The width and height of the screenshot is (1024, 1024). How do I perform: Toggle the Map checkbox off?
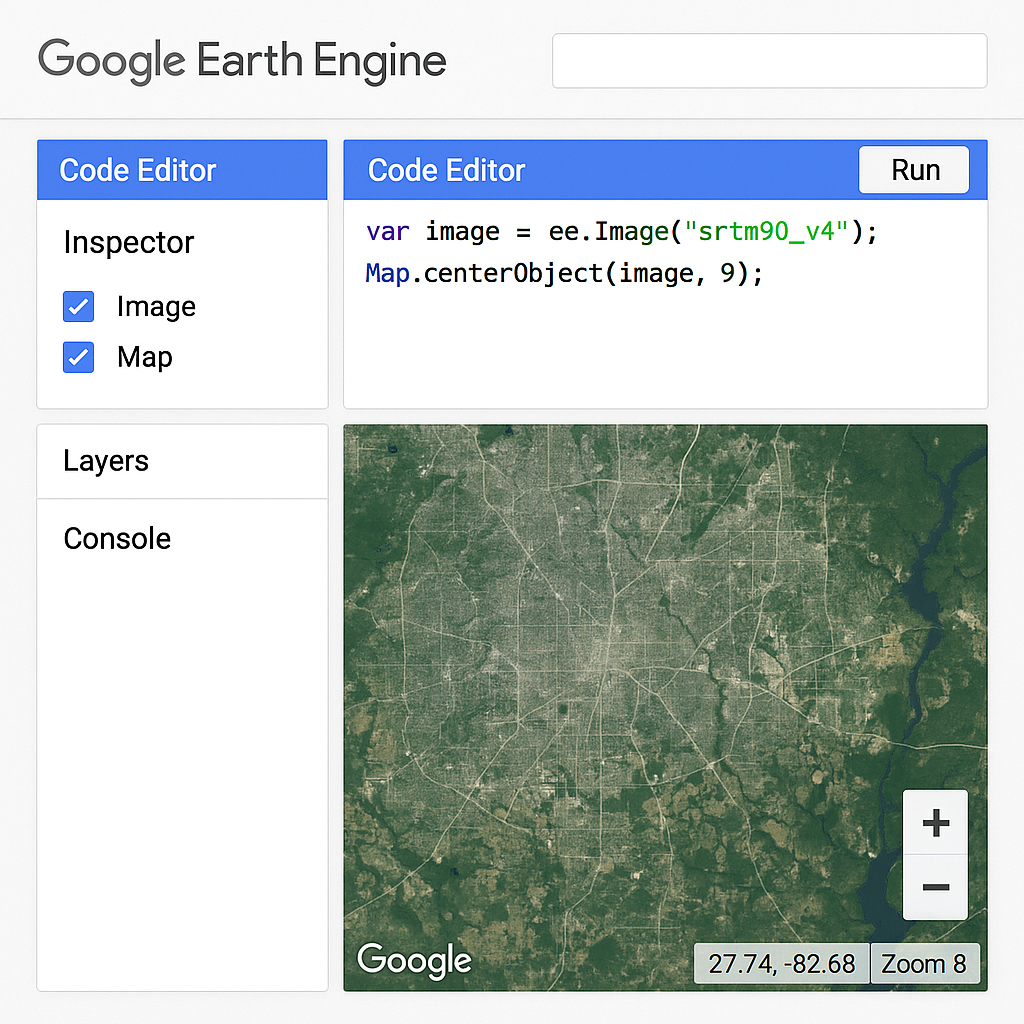point(79,357)
